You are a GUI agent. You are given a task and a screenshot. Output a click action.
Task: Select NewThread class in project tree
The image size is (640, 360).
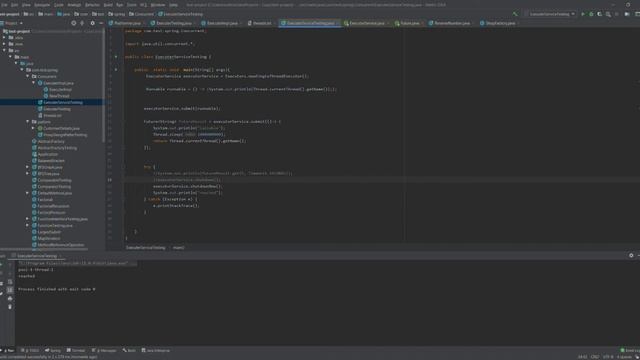pyautogui.click(x=59, y=96)
